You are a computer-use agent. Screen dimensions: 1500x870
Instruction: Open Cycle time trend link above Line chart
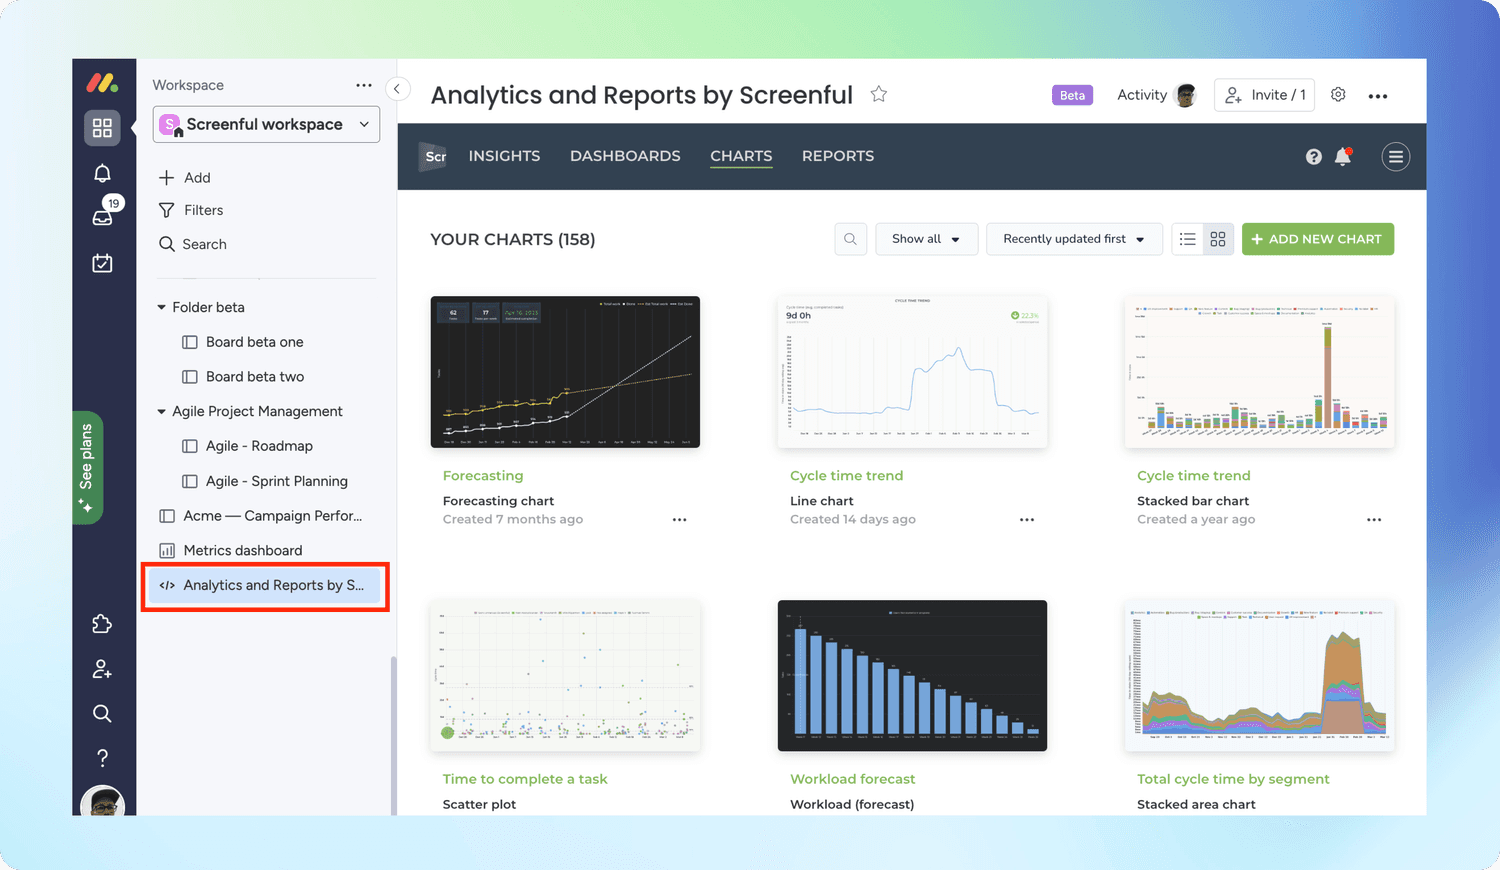pos(846,476)
